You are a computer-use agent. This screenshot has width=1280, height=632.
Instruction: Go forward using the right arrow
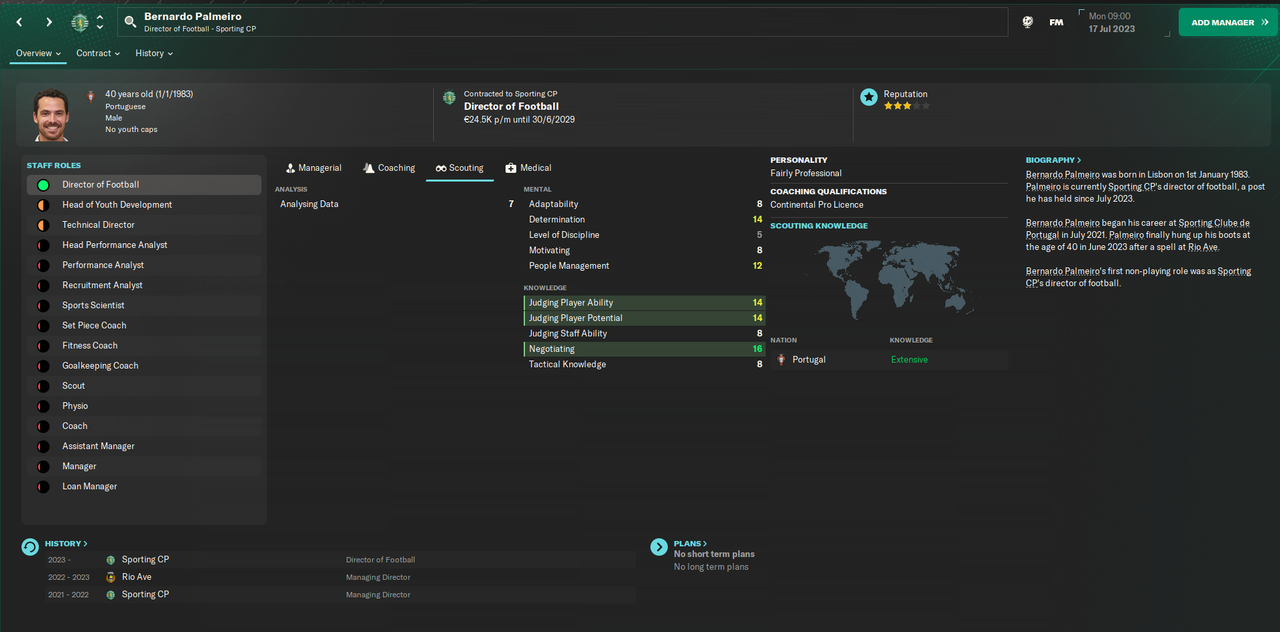[x=49, y=22]
